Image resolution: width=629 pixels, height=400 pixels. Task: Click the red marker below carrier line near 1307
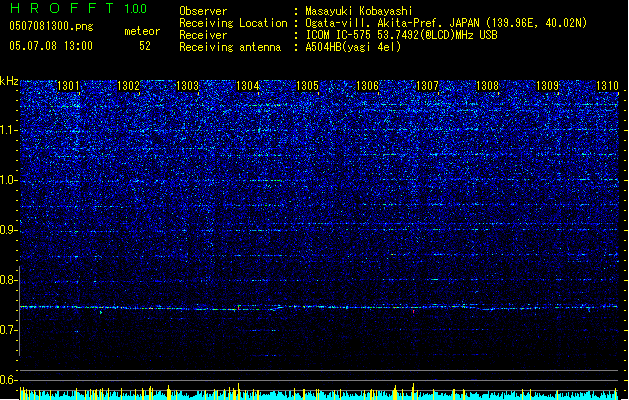coord(414,311)
